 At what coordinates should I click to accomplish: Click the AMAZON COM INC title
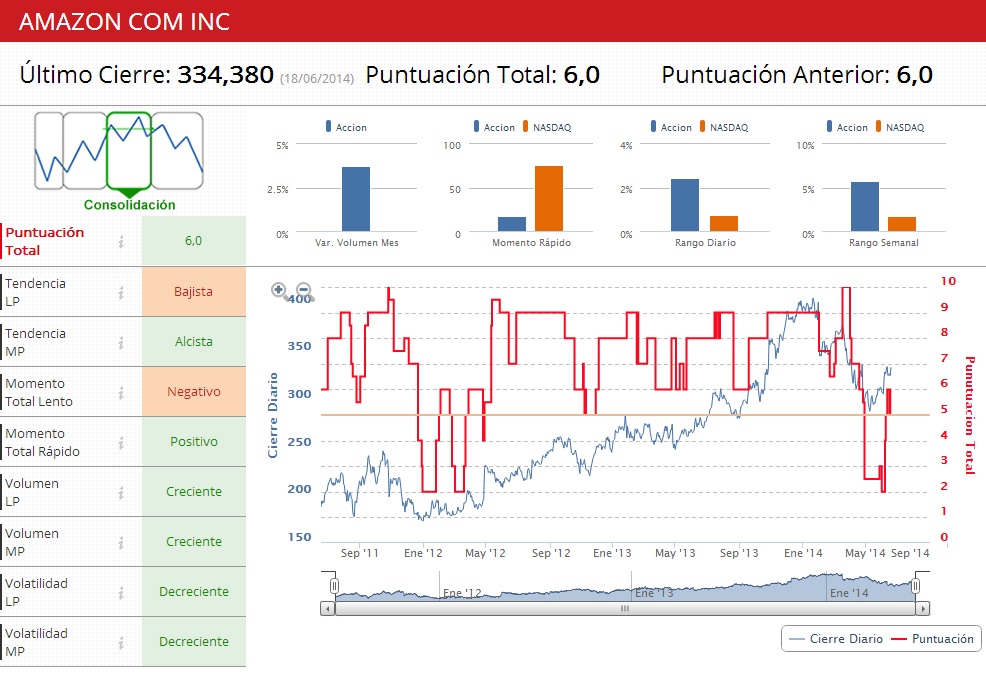click(x=125, y=22)
